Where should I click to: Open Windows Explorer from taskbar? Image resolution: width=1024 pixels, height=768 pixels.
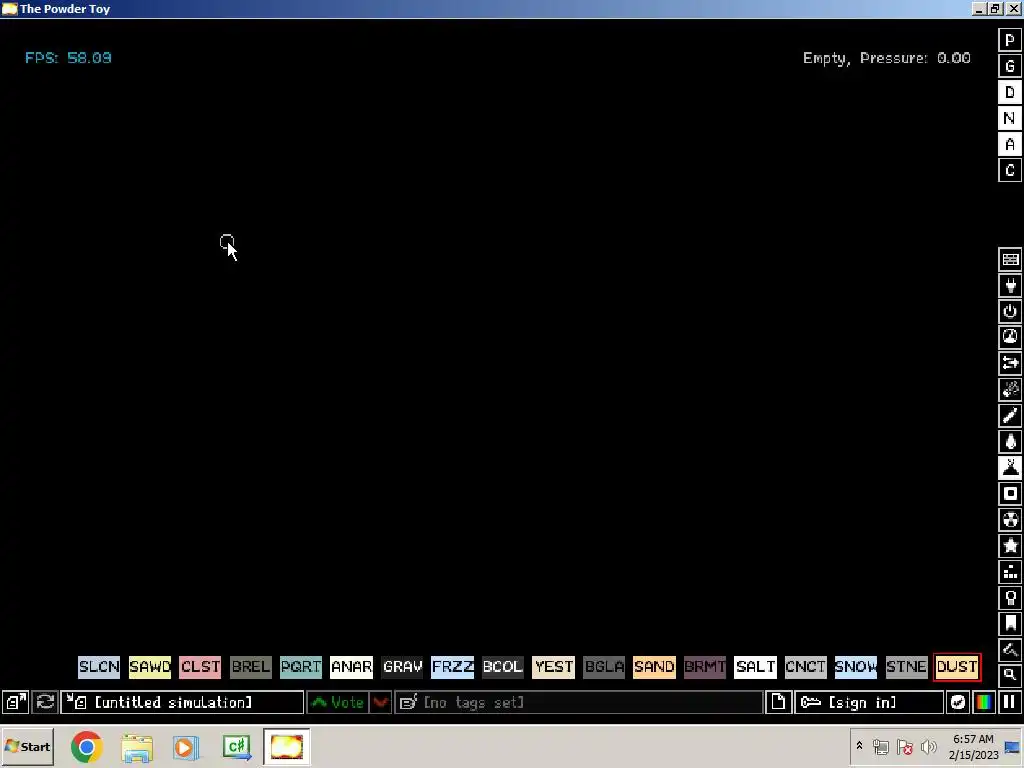[137, 747]
